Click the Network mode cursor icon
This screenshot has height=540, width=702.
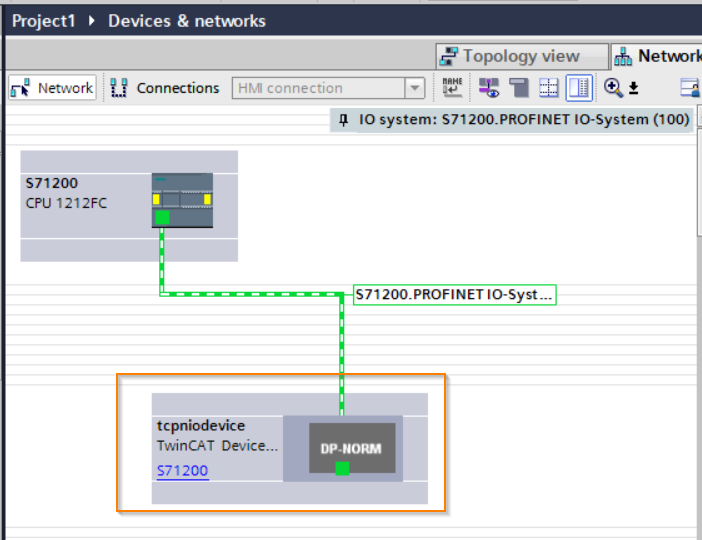click(x=21, y=88)
